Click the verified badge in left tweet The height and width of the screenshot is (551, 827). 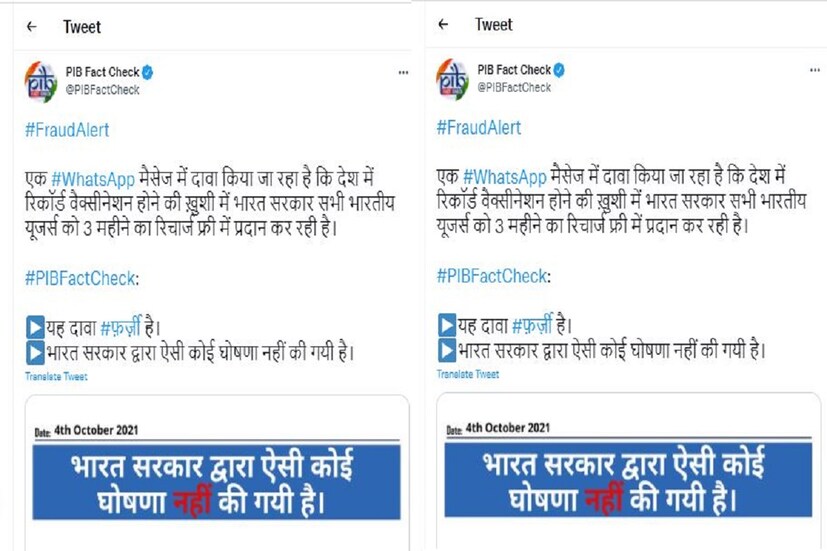coord(148,72)
